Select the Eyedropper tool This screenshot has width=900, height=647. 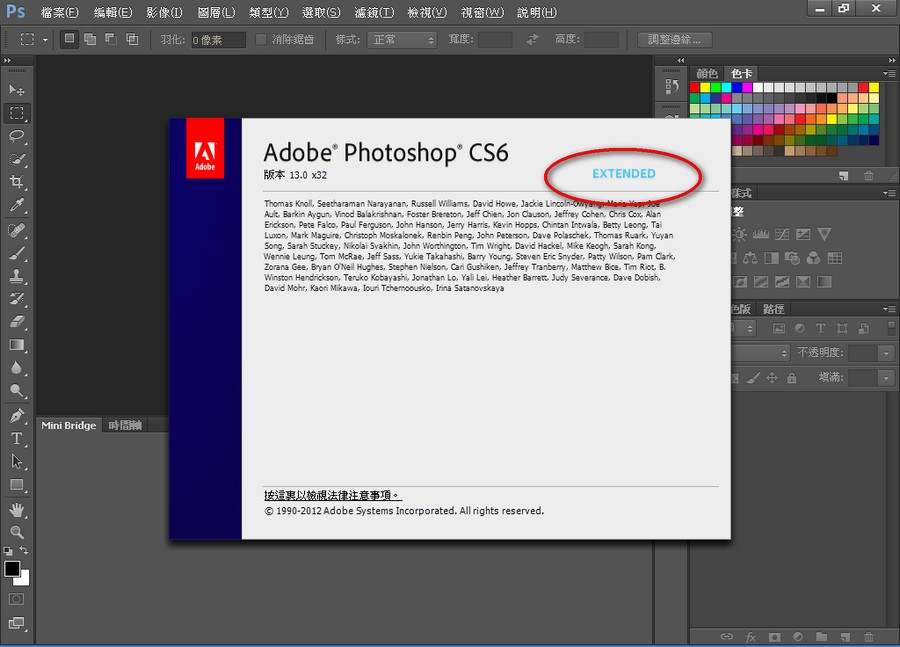click(x=17, y=205)
